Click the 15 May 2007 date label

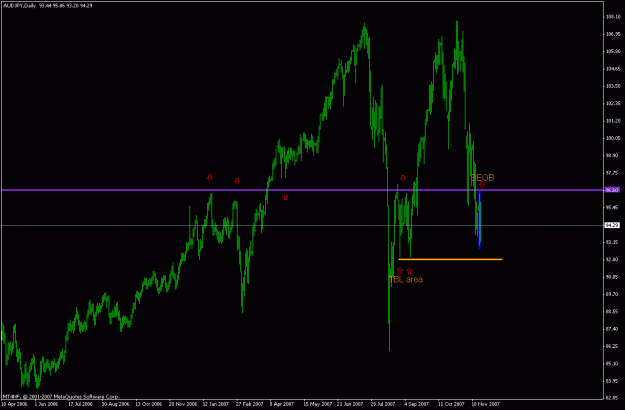[317, 404]
